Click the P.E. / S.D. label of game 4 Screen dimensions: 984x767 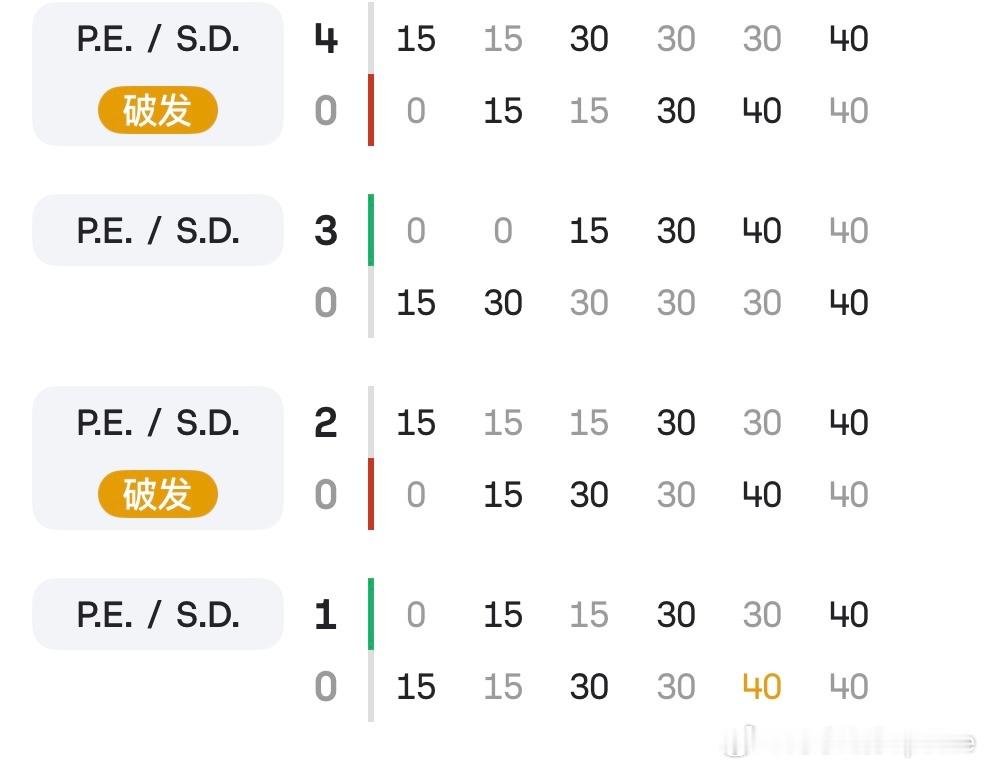coord(156,40)
